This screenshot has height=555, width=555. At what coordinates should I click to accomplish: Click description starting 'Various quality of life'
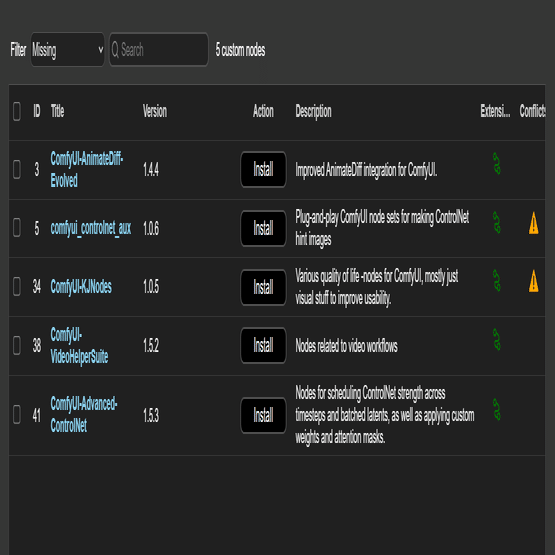click(x=377, y=287)
